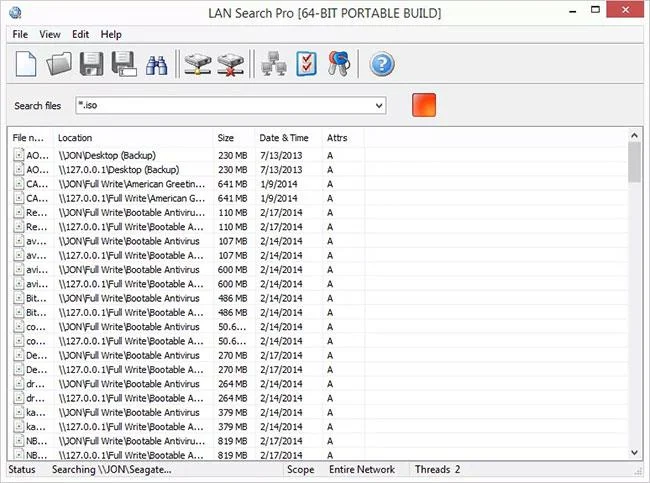This screenshot has width=650, height=483.
Task: Click the Save floppy disk icon
Action: (x=91, y=64)
